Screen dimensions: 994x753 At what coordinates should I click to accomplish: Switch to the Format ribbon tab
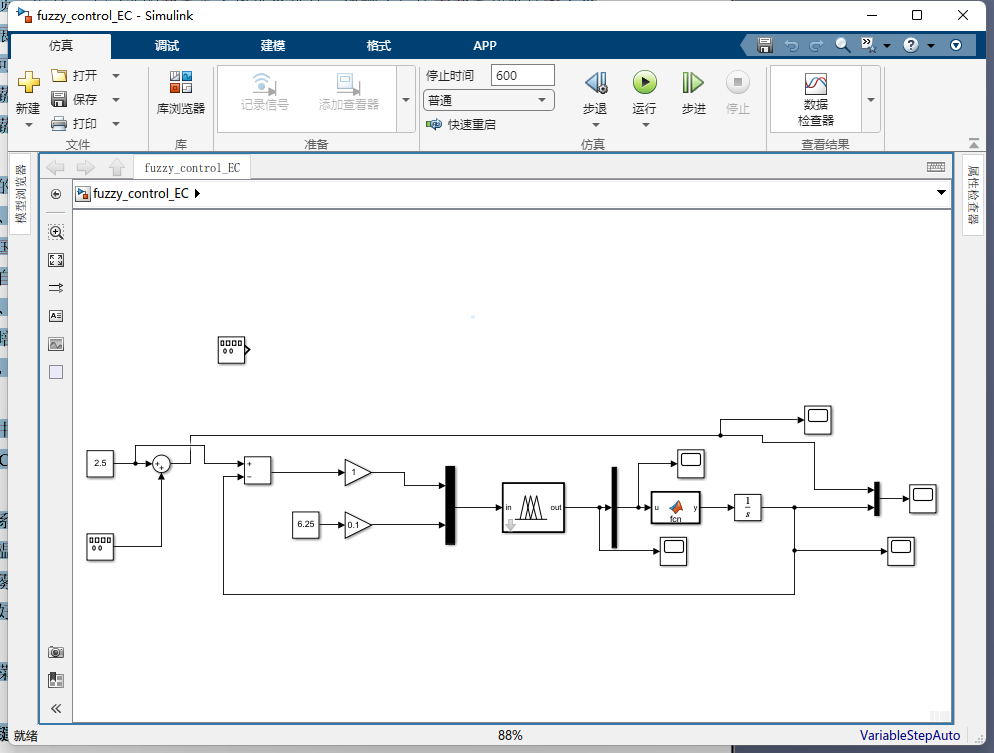(x=379, y=46)
